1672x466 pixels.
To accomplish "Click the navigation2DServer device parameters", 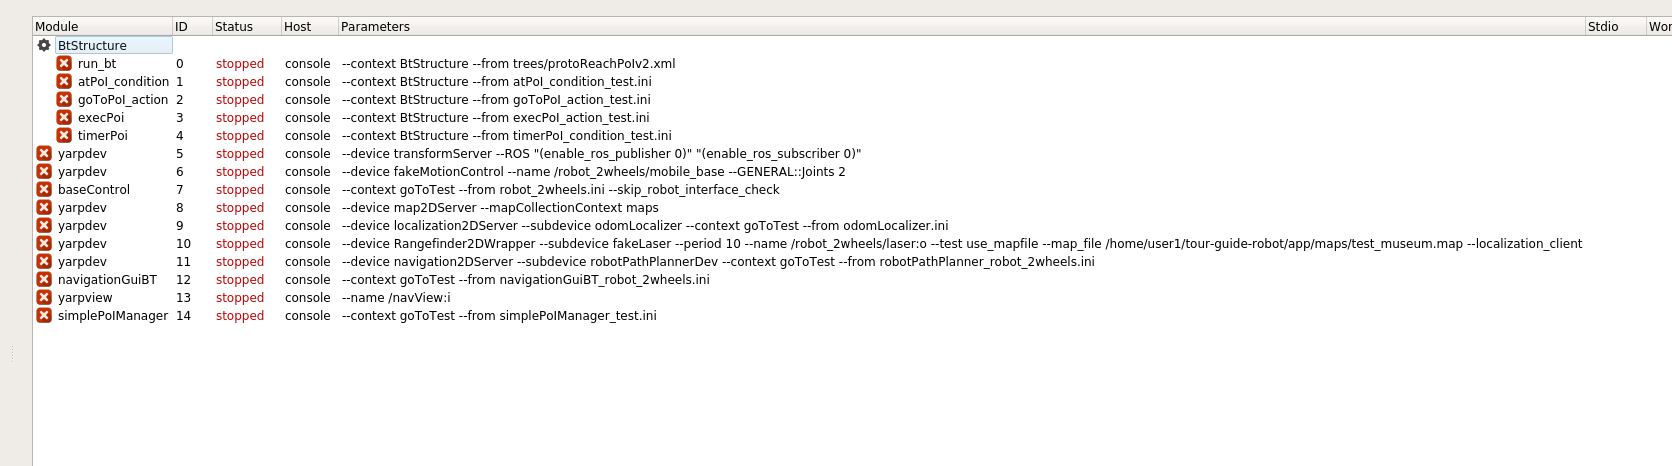I will (x=718, y=261).
